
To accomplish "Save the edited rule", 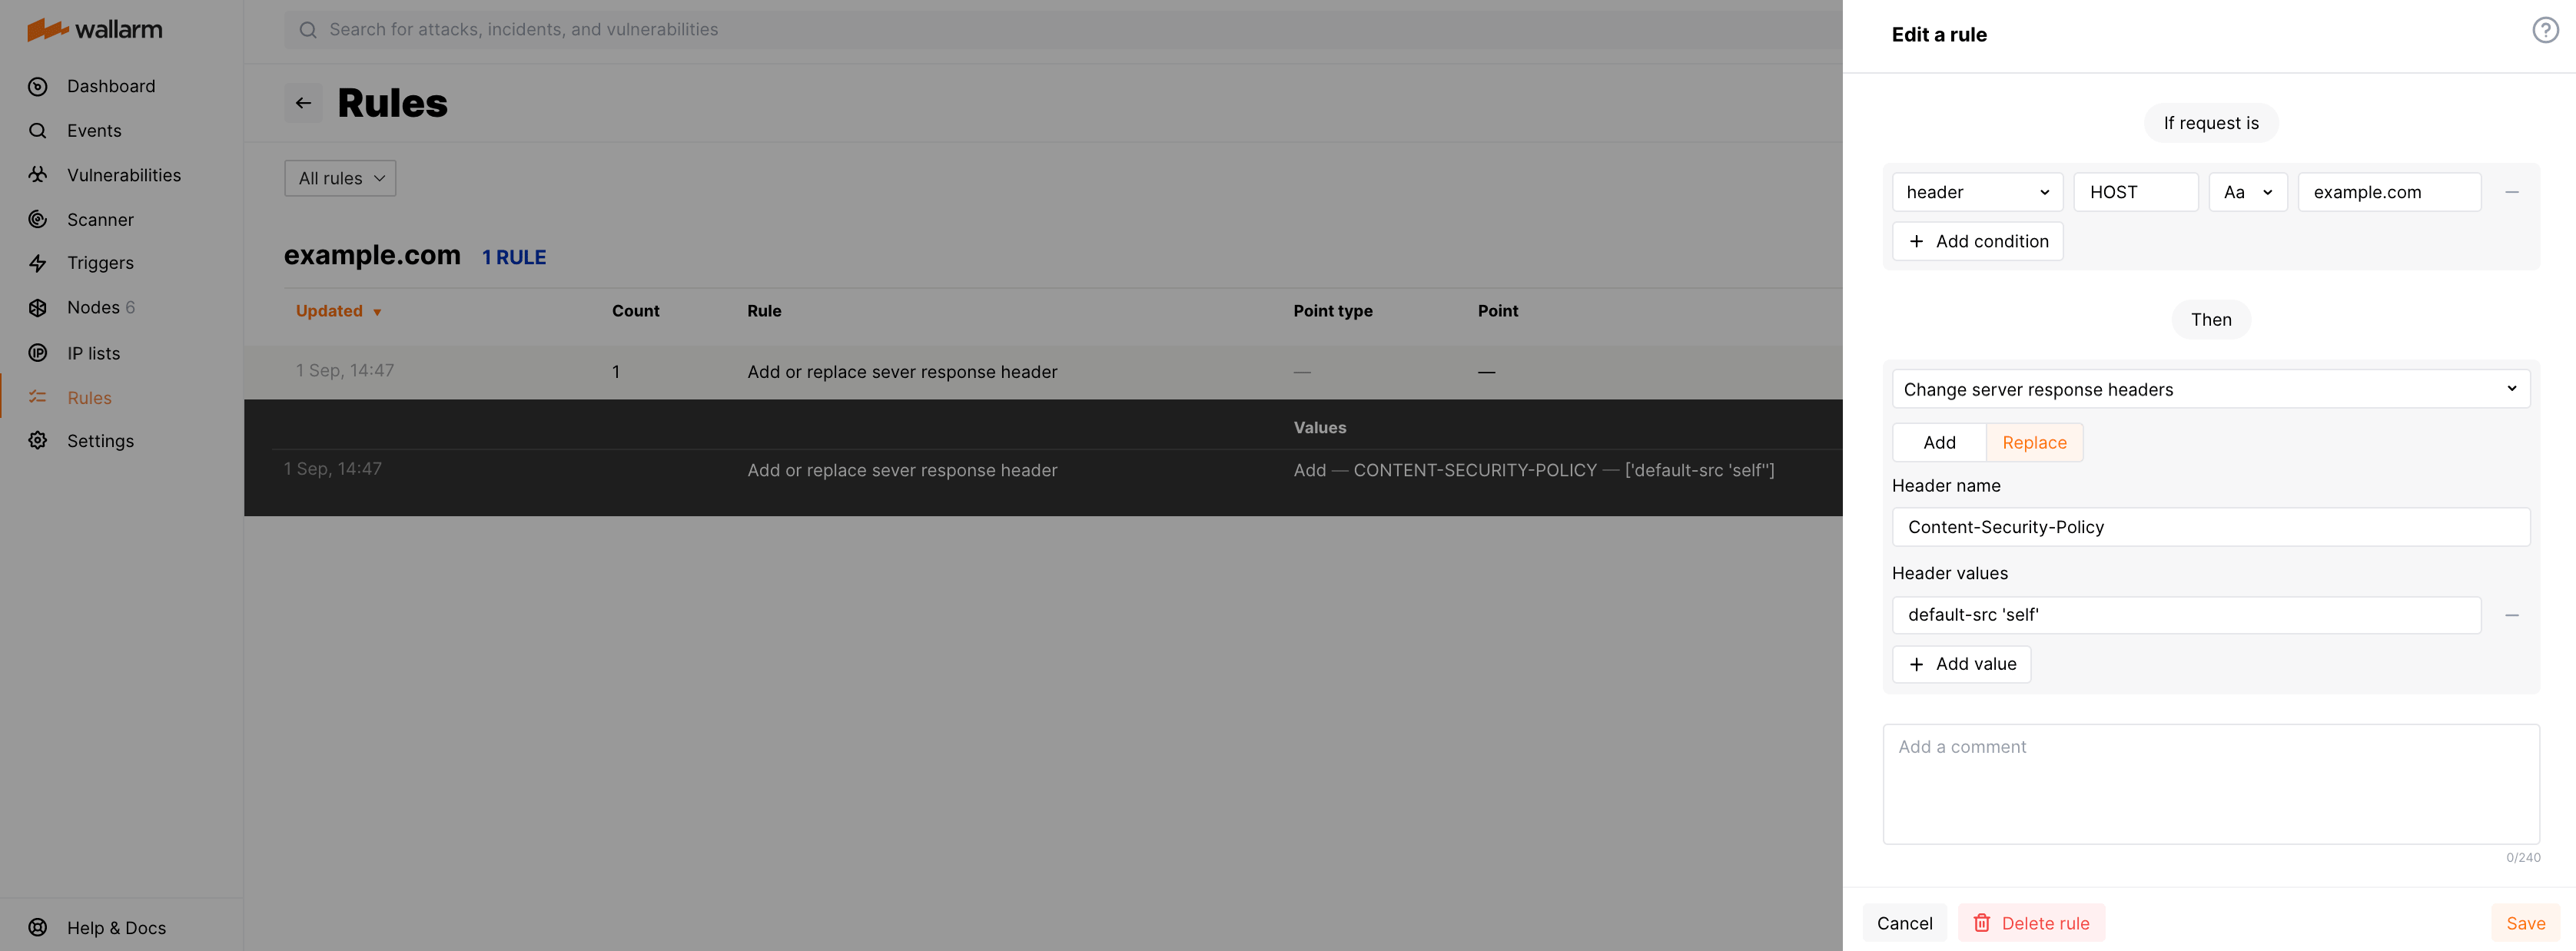I will click(2525, 922).
